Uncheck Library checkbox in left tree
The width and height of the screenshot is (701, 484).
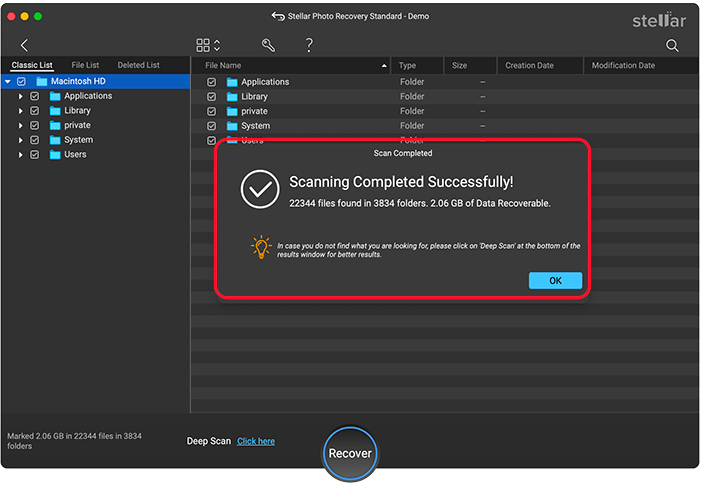coord(34,111)
